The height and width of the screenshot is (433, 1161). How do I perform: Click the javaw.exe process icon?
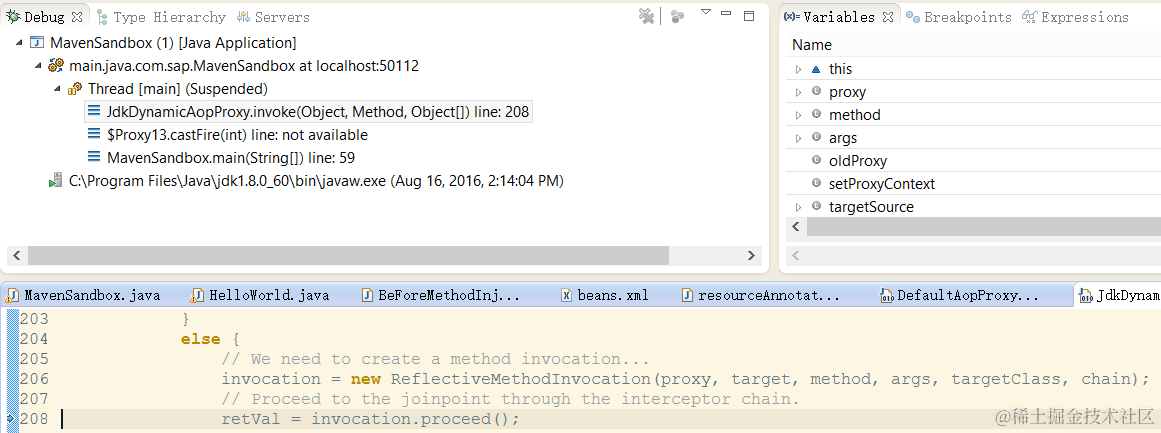[56, 181]
